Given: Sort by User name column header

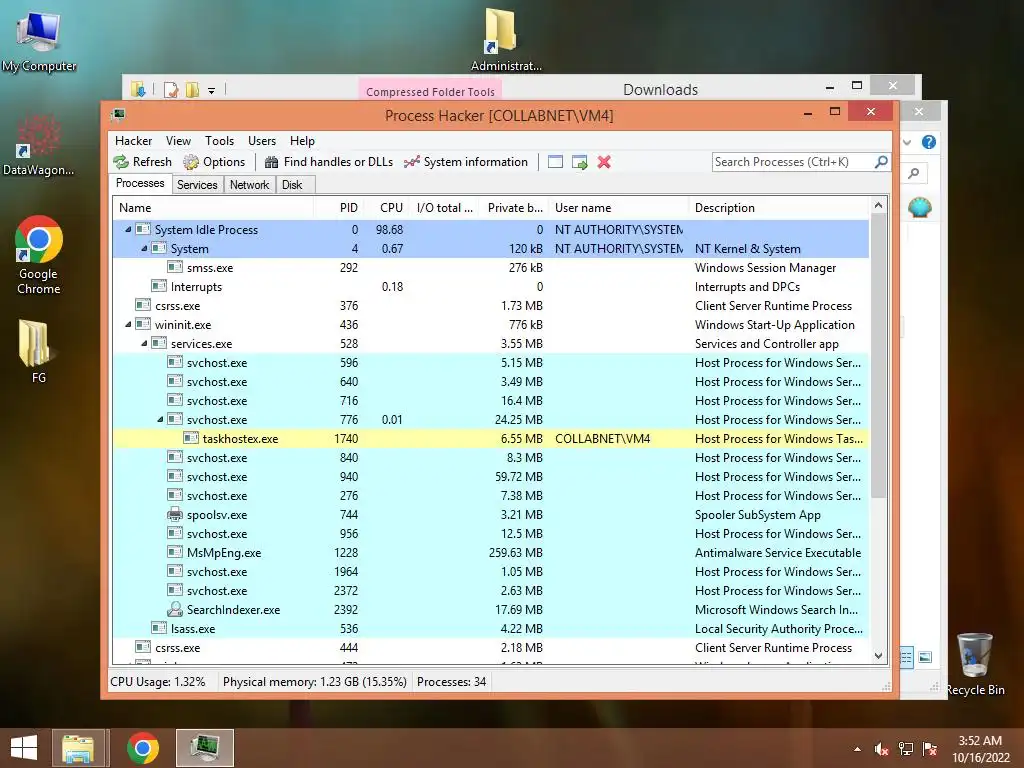Looking at the screenshot, I should click(619, 208).
